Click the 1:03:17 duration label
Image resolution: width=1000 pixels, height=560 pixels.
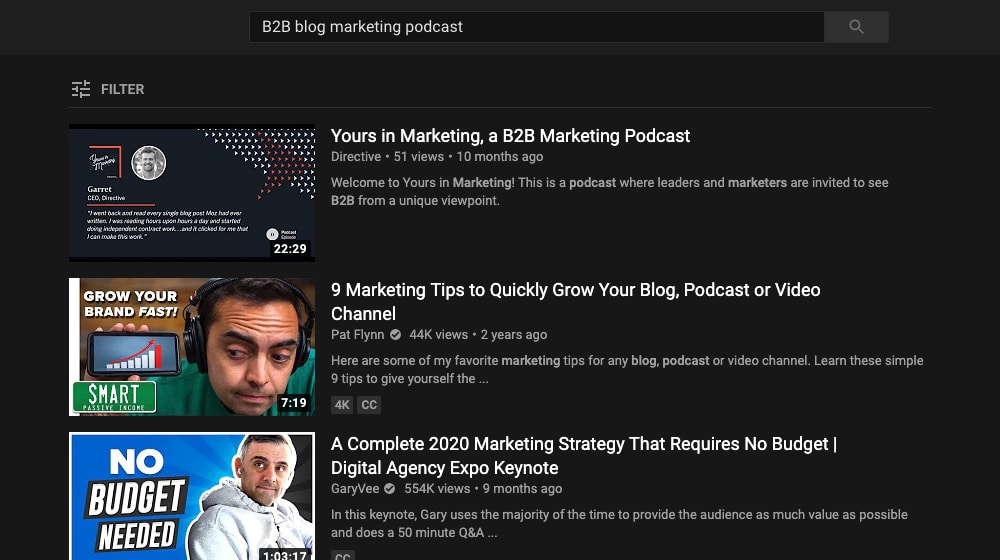[284, 554]
